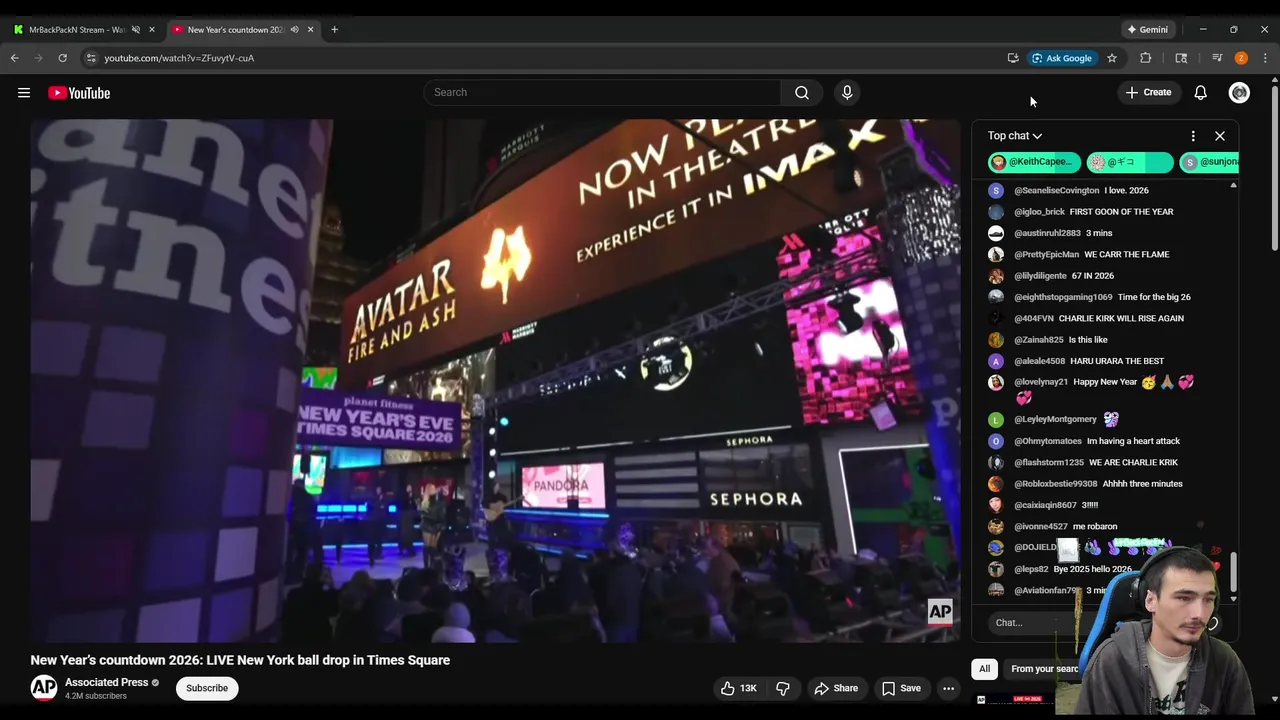Switch to MrBackPackN Stream tab

point(74,29)
